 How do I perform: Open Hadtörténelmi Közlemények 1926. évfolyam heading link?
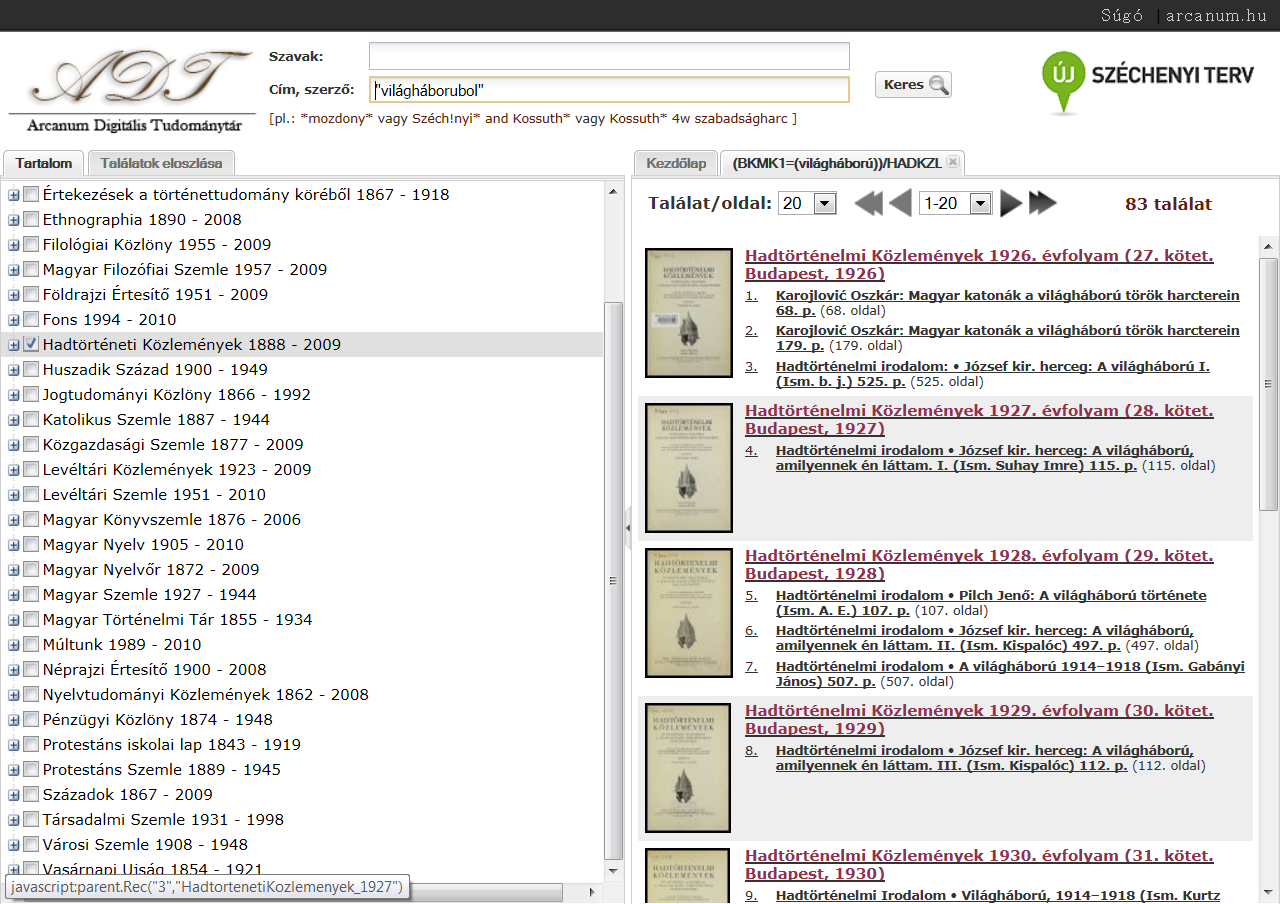(x=979, y=265)
